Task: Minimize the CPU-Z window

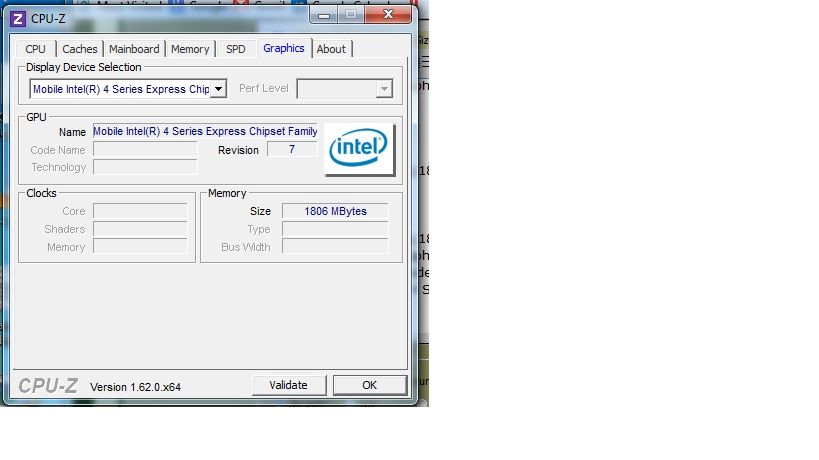Action: (325, 16)
